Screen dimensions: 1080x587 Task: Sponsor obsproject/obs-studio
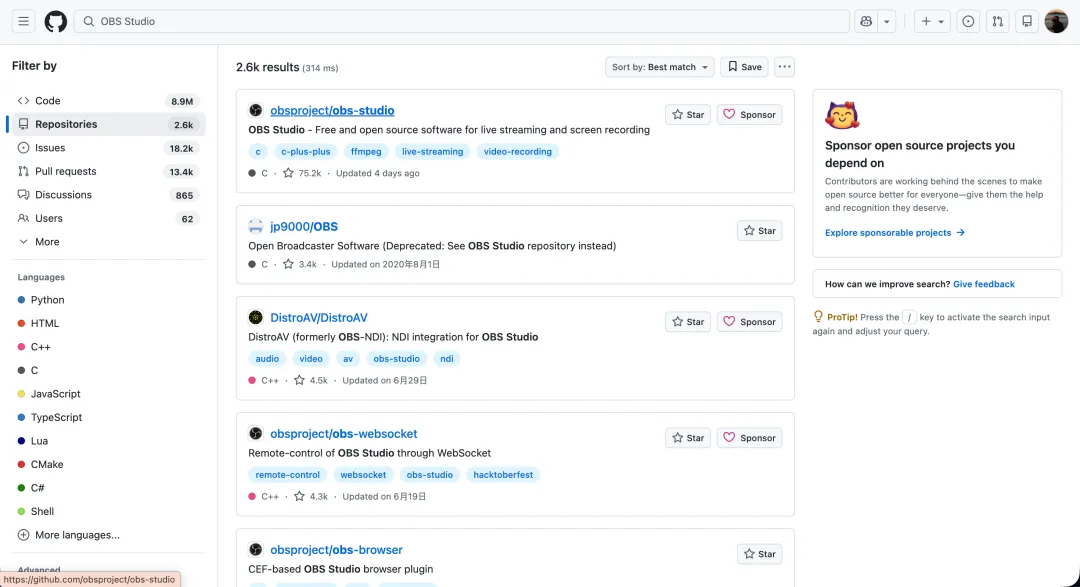point(749,114)
